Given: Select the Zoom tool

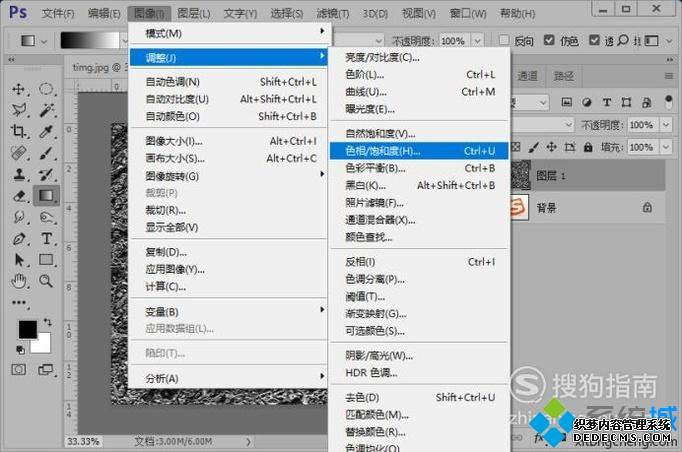Looking at the screenshot, I should point(46,281).
